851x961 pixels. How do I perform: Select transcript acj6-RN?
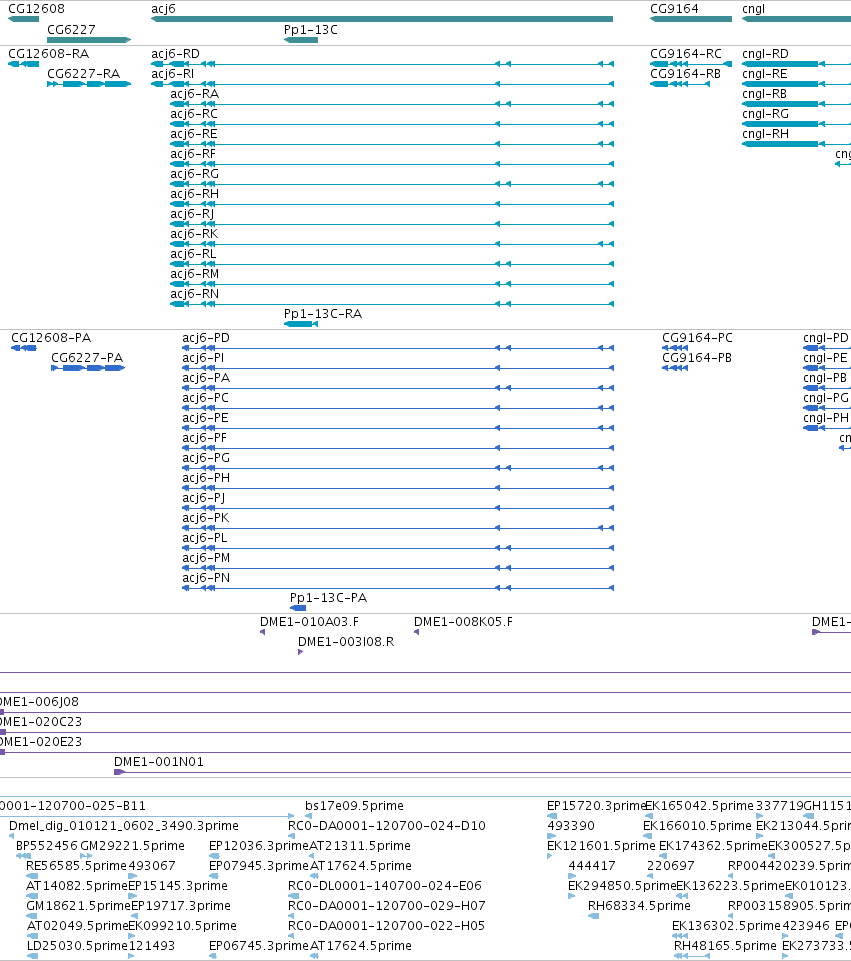[392, 304]
